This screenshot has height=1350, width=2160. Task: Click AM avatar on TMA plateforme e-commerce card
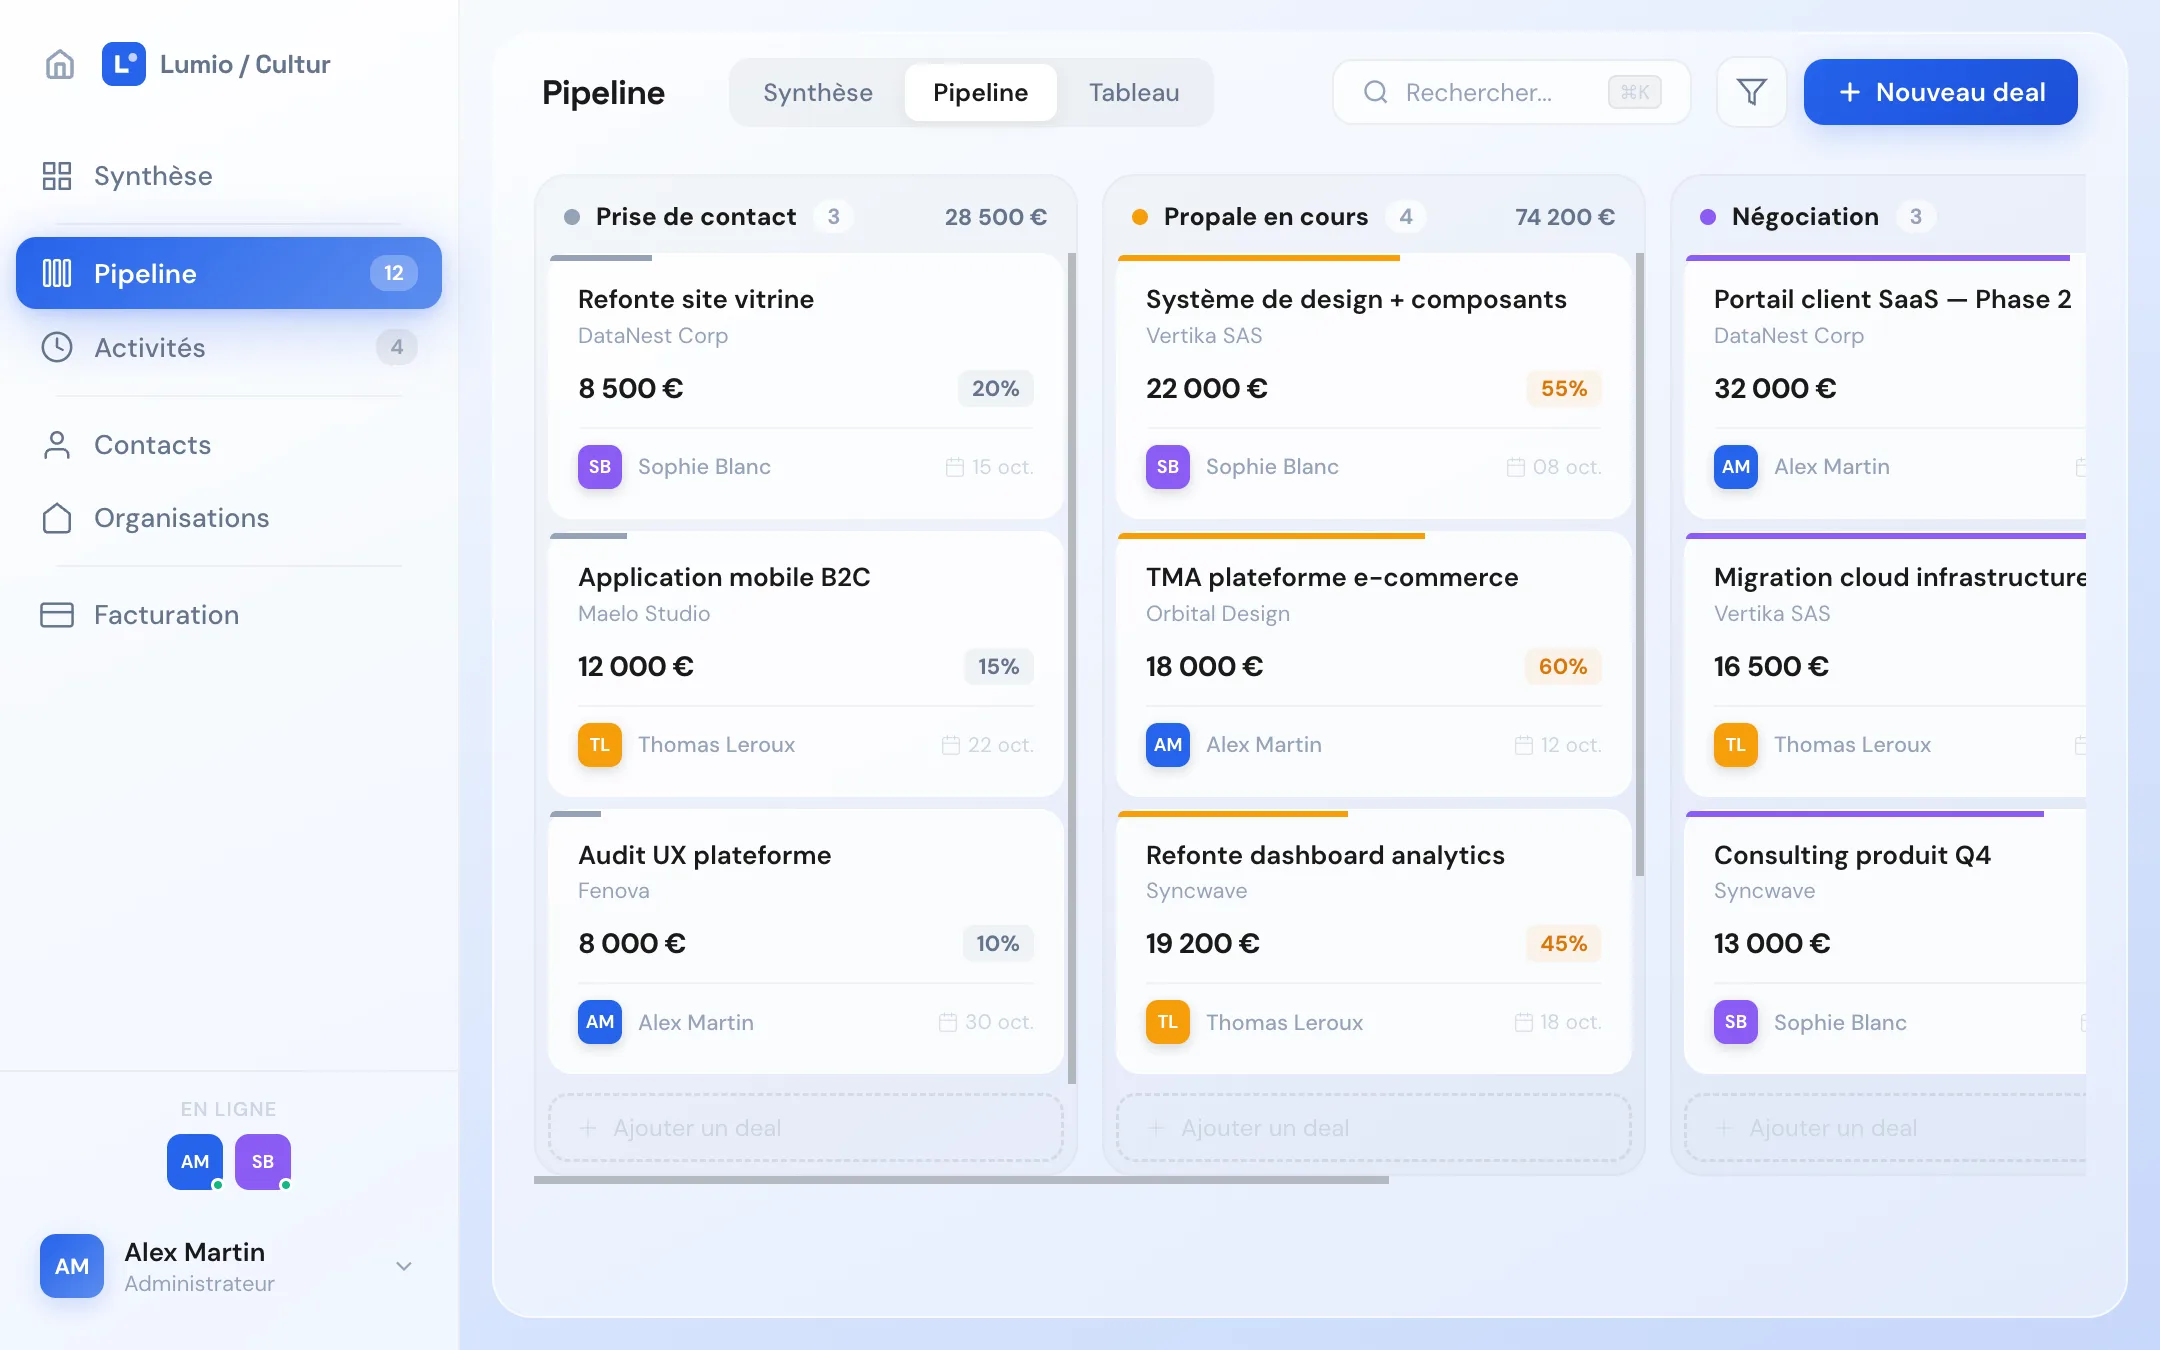[x=1168, y=745]
